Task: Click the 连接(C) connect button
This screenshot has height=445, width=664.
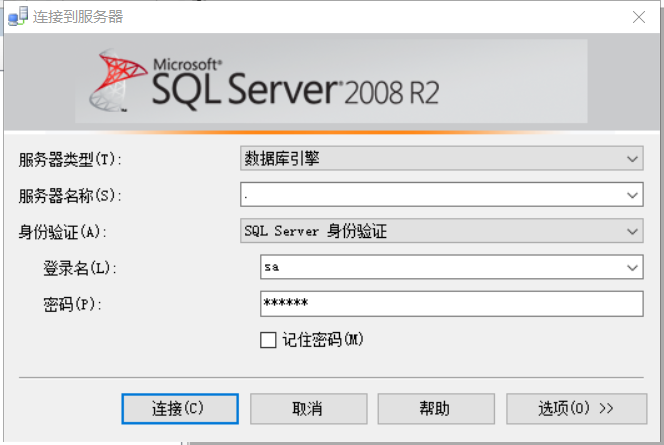Action: pyautogui.click(x=180, y=409)
